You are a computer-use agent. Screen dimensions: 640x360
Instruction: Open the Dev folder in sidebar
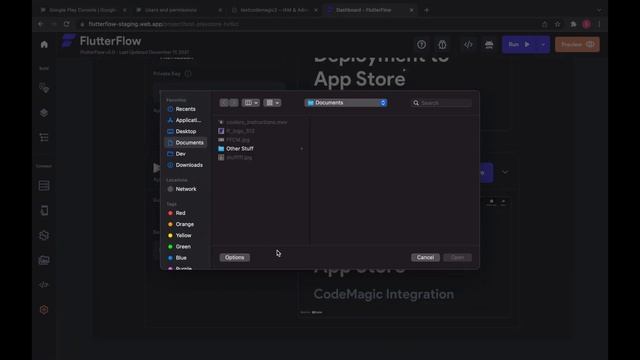click(x=176, y=154)
